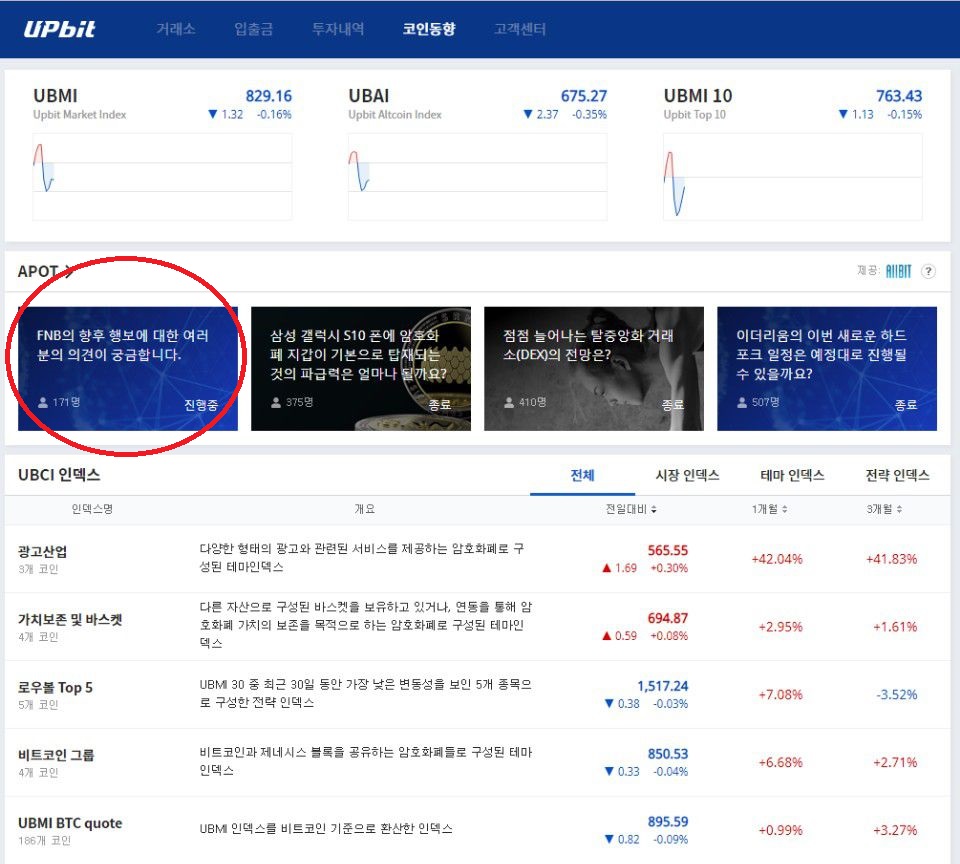Click the +41.83% three-month value
The image size is (960, 864).
point(891,559)
